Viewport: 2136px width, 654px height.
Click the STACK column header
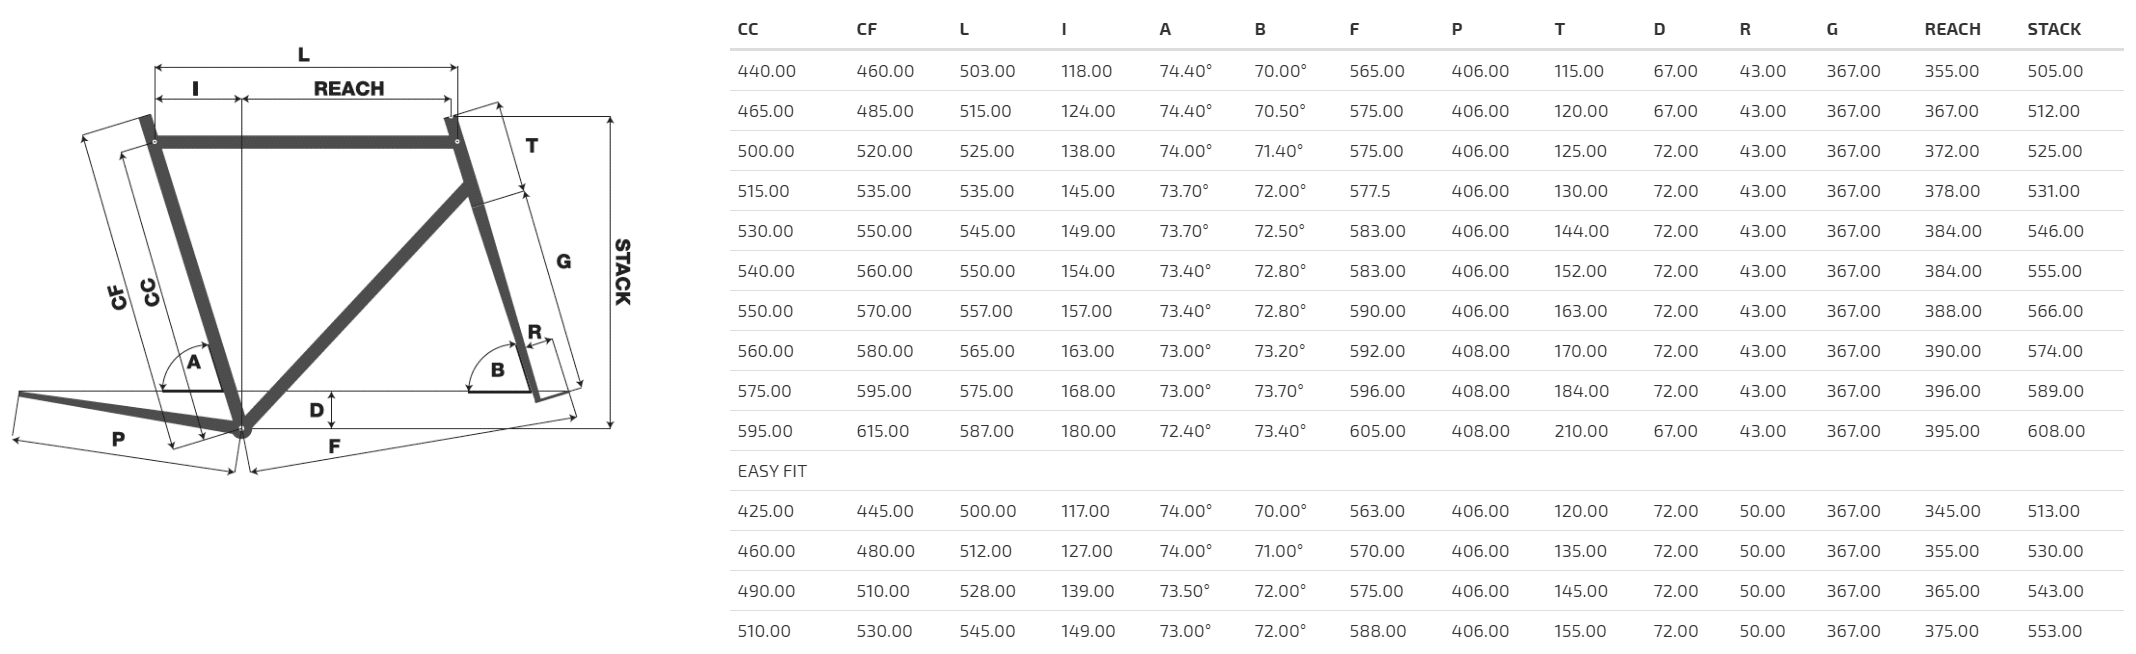point(2054,29)
